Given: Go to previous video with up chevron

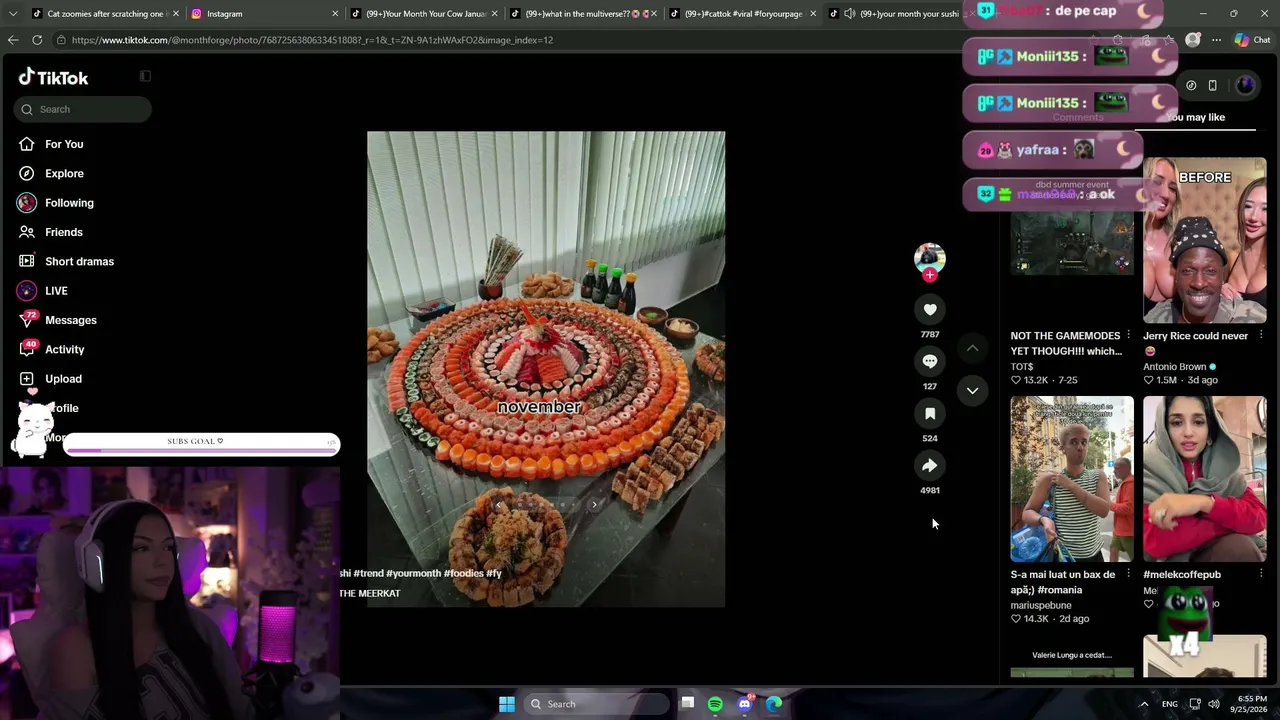Looking at the screenshot, I should 972,348.
